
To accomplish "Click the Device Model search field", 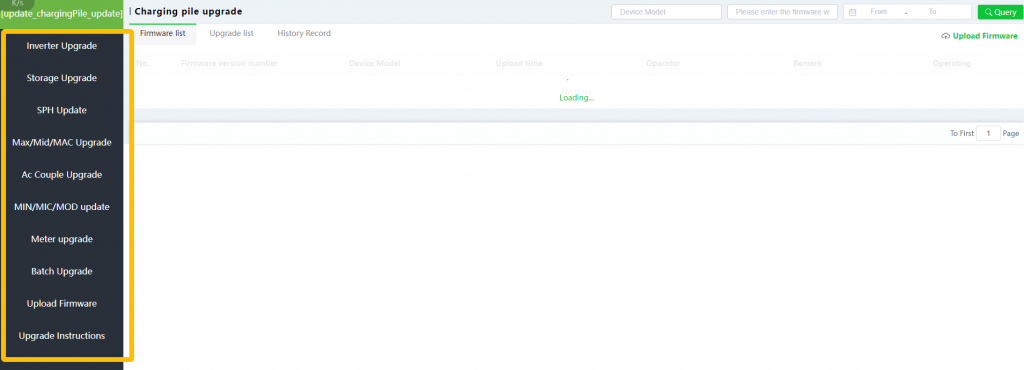I will [x=666, y=12].
